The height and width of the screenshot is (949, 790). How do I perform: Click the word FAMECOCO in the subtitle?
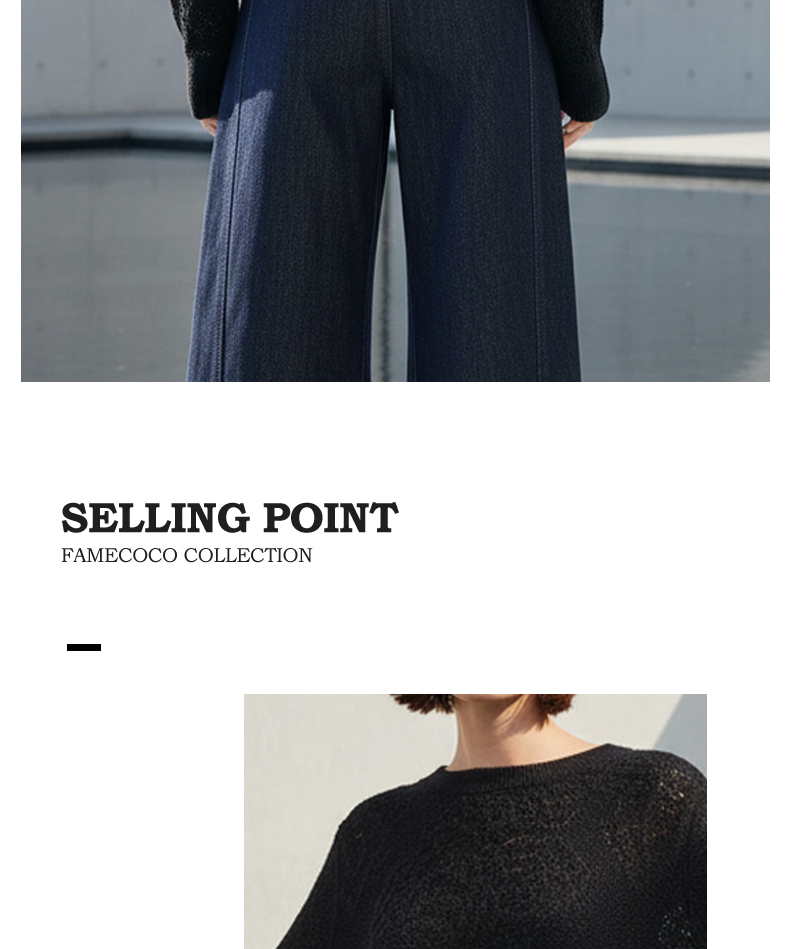point(119,556)
